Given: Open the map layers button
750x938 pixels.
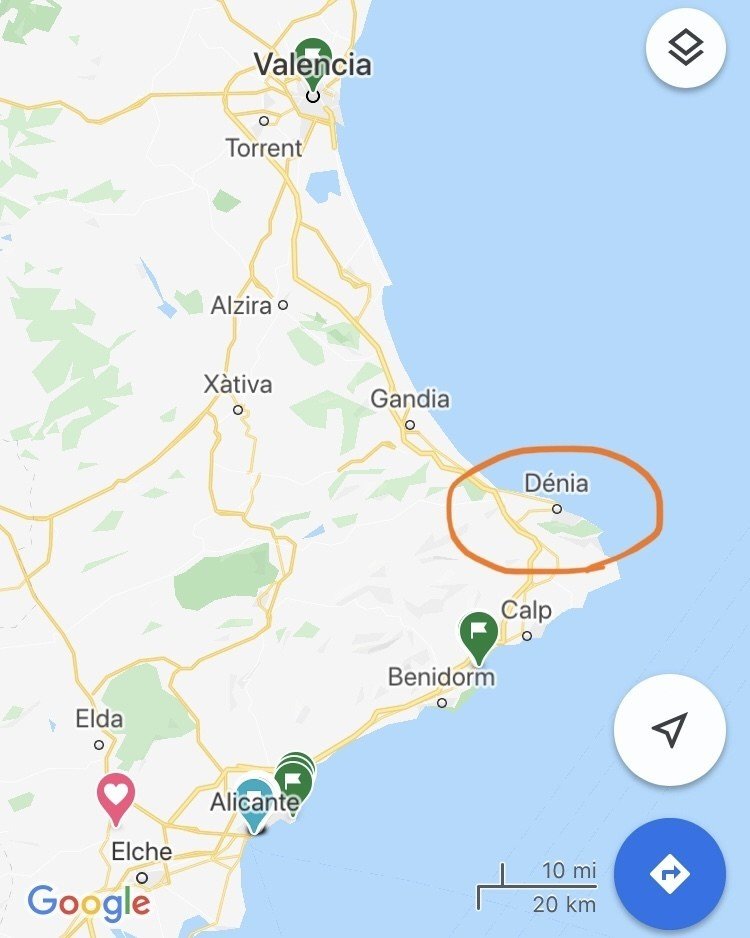Looking at the screenshot, I should coord(686,48).
